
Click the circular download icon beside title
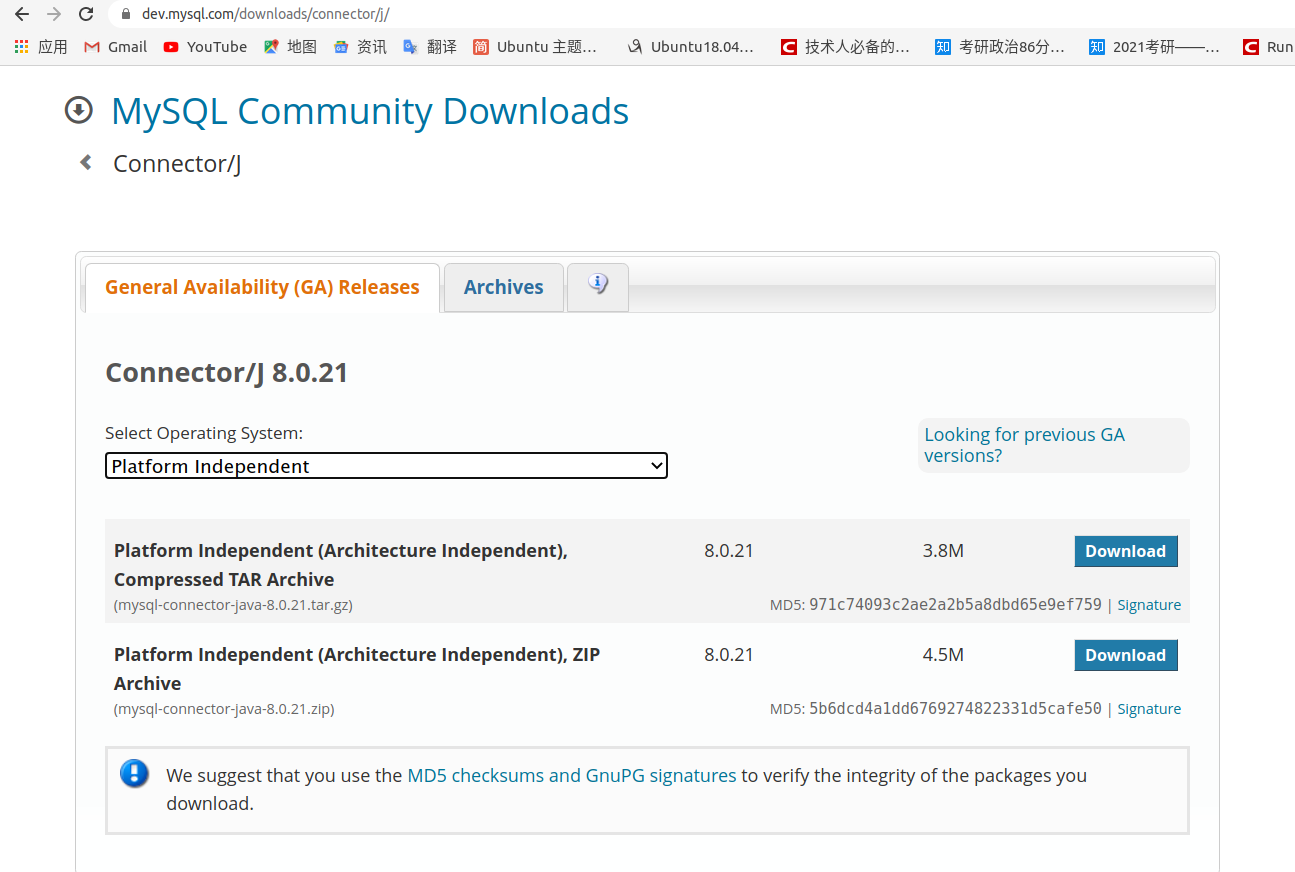pos(79,110)
